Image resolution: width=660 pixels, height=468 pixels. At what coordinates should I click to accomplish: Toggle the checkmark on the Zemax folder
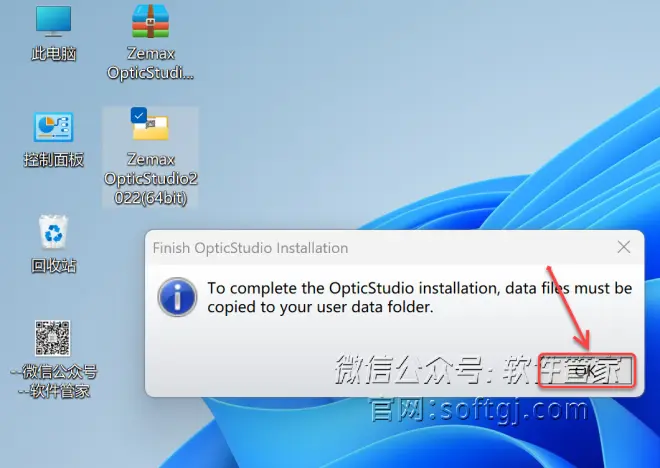coord(138,115)
